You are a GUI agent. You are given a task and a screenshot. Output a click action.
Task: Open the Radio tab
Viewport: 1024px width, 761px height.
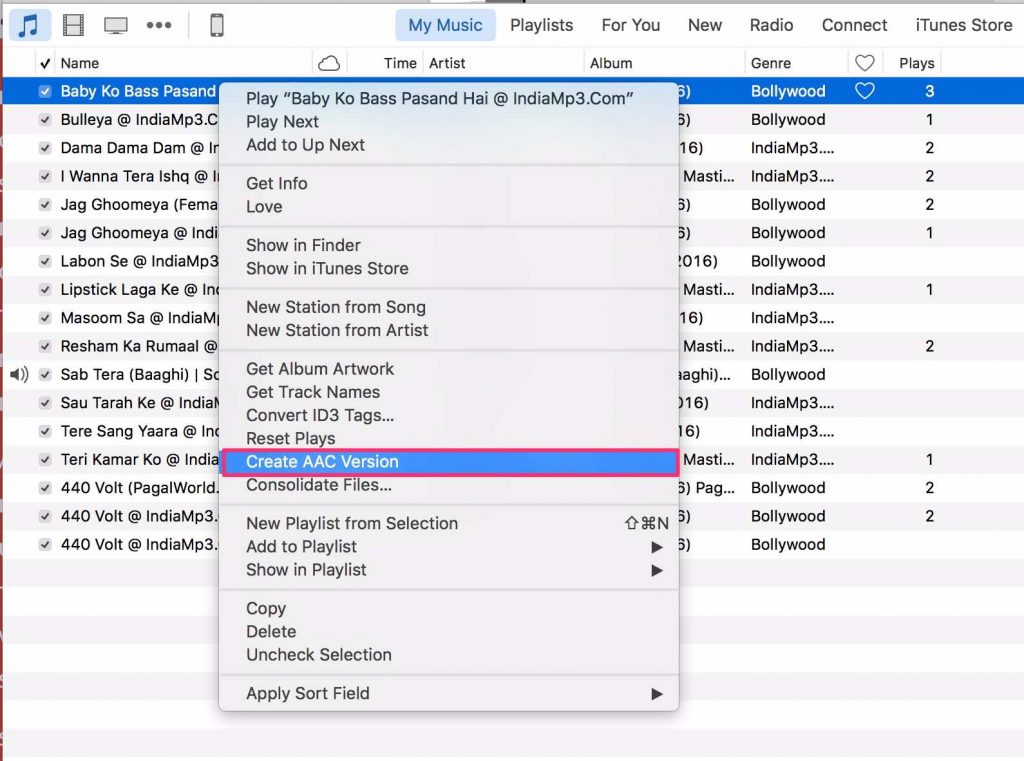coord(771,25)
